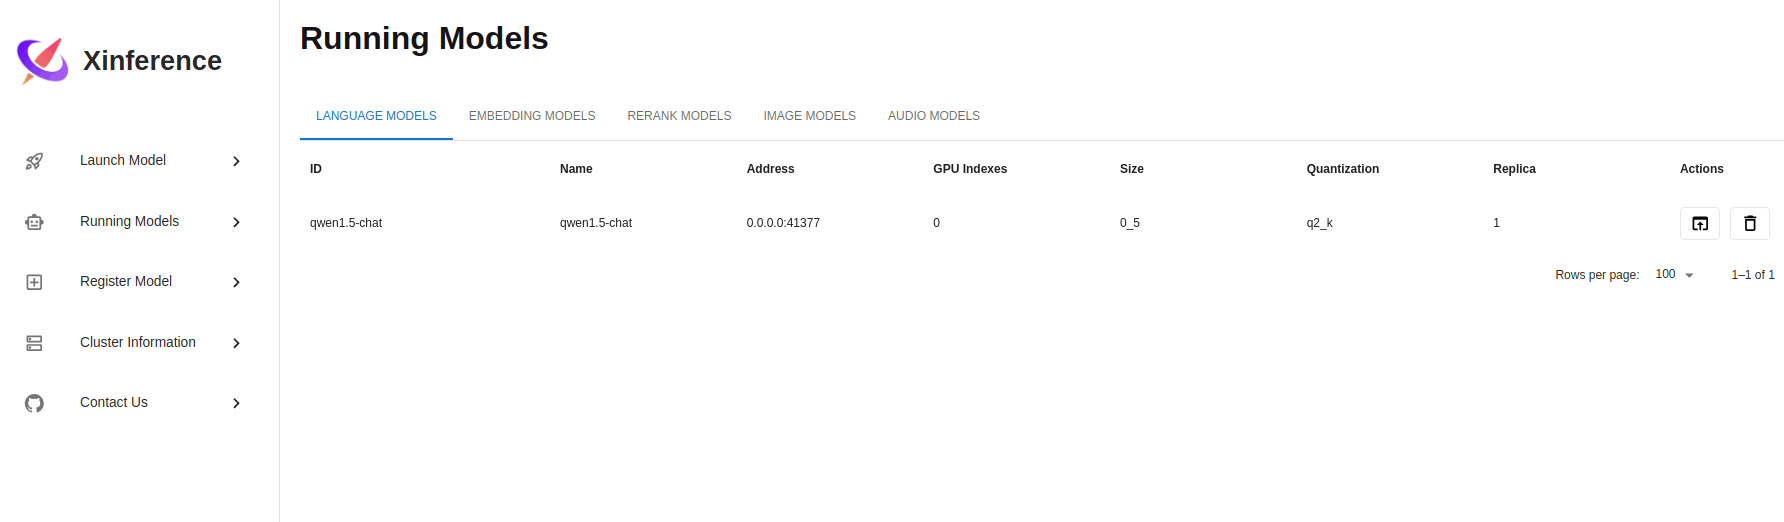Click the Rows per page label
Screen dimensions: 1784x522
click(1597, 275)
